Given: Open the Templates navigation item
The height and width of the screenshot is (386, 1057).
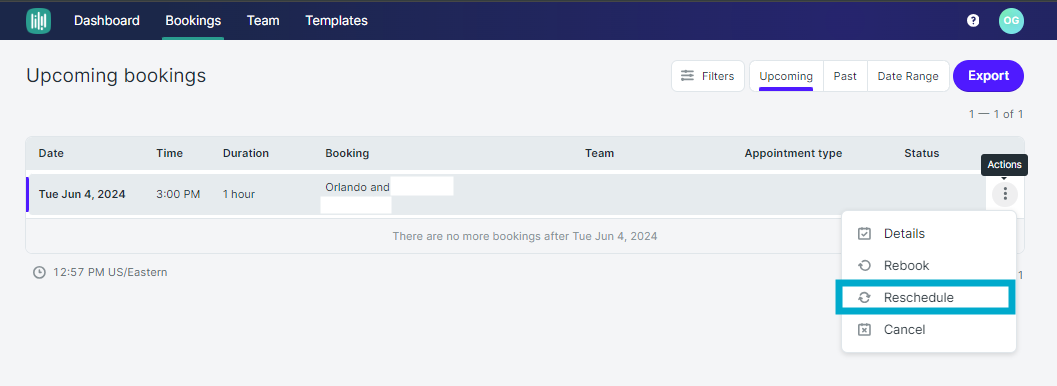Looking at the screenshot, I should (x=336, y=21).
